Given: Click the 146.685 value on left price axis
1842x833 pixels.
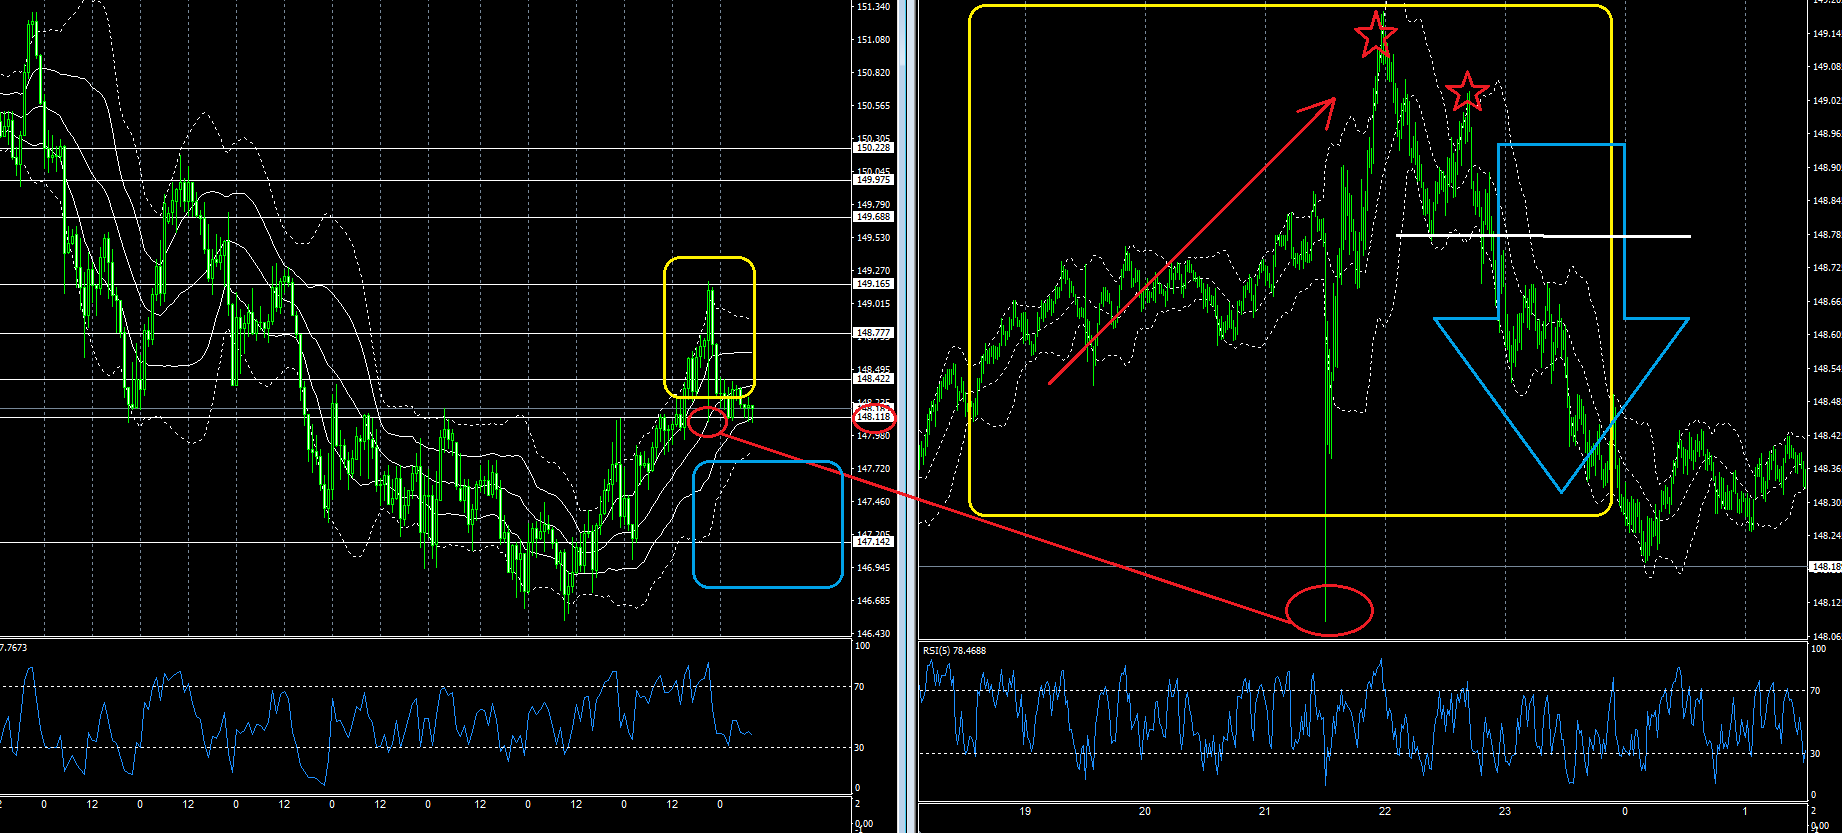Looking at the screenshot, I should click(x=873, y=601).
